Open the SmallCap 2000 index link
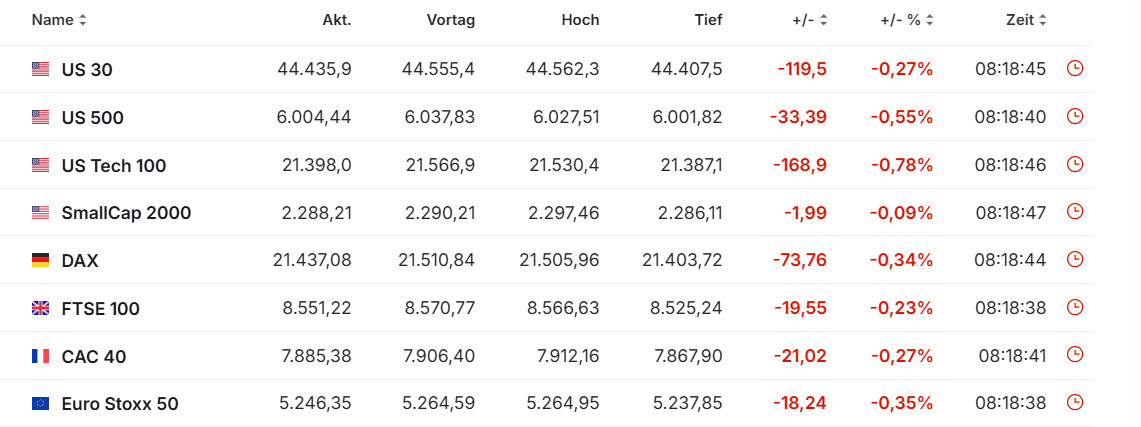1141x427 pixels. pyautogui.click(x=126, y=213)
